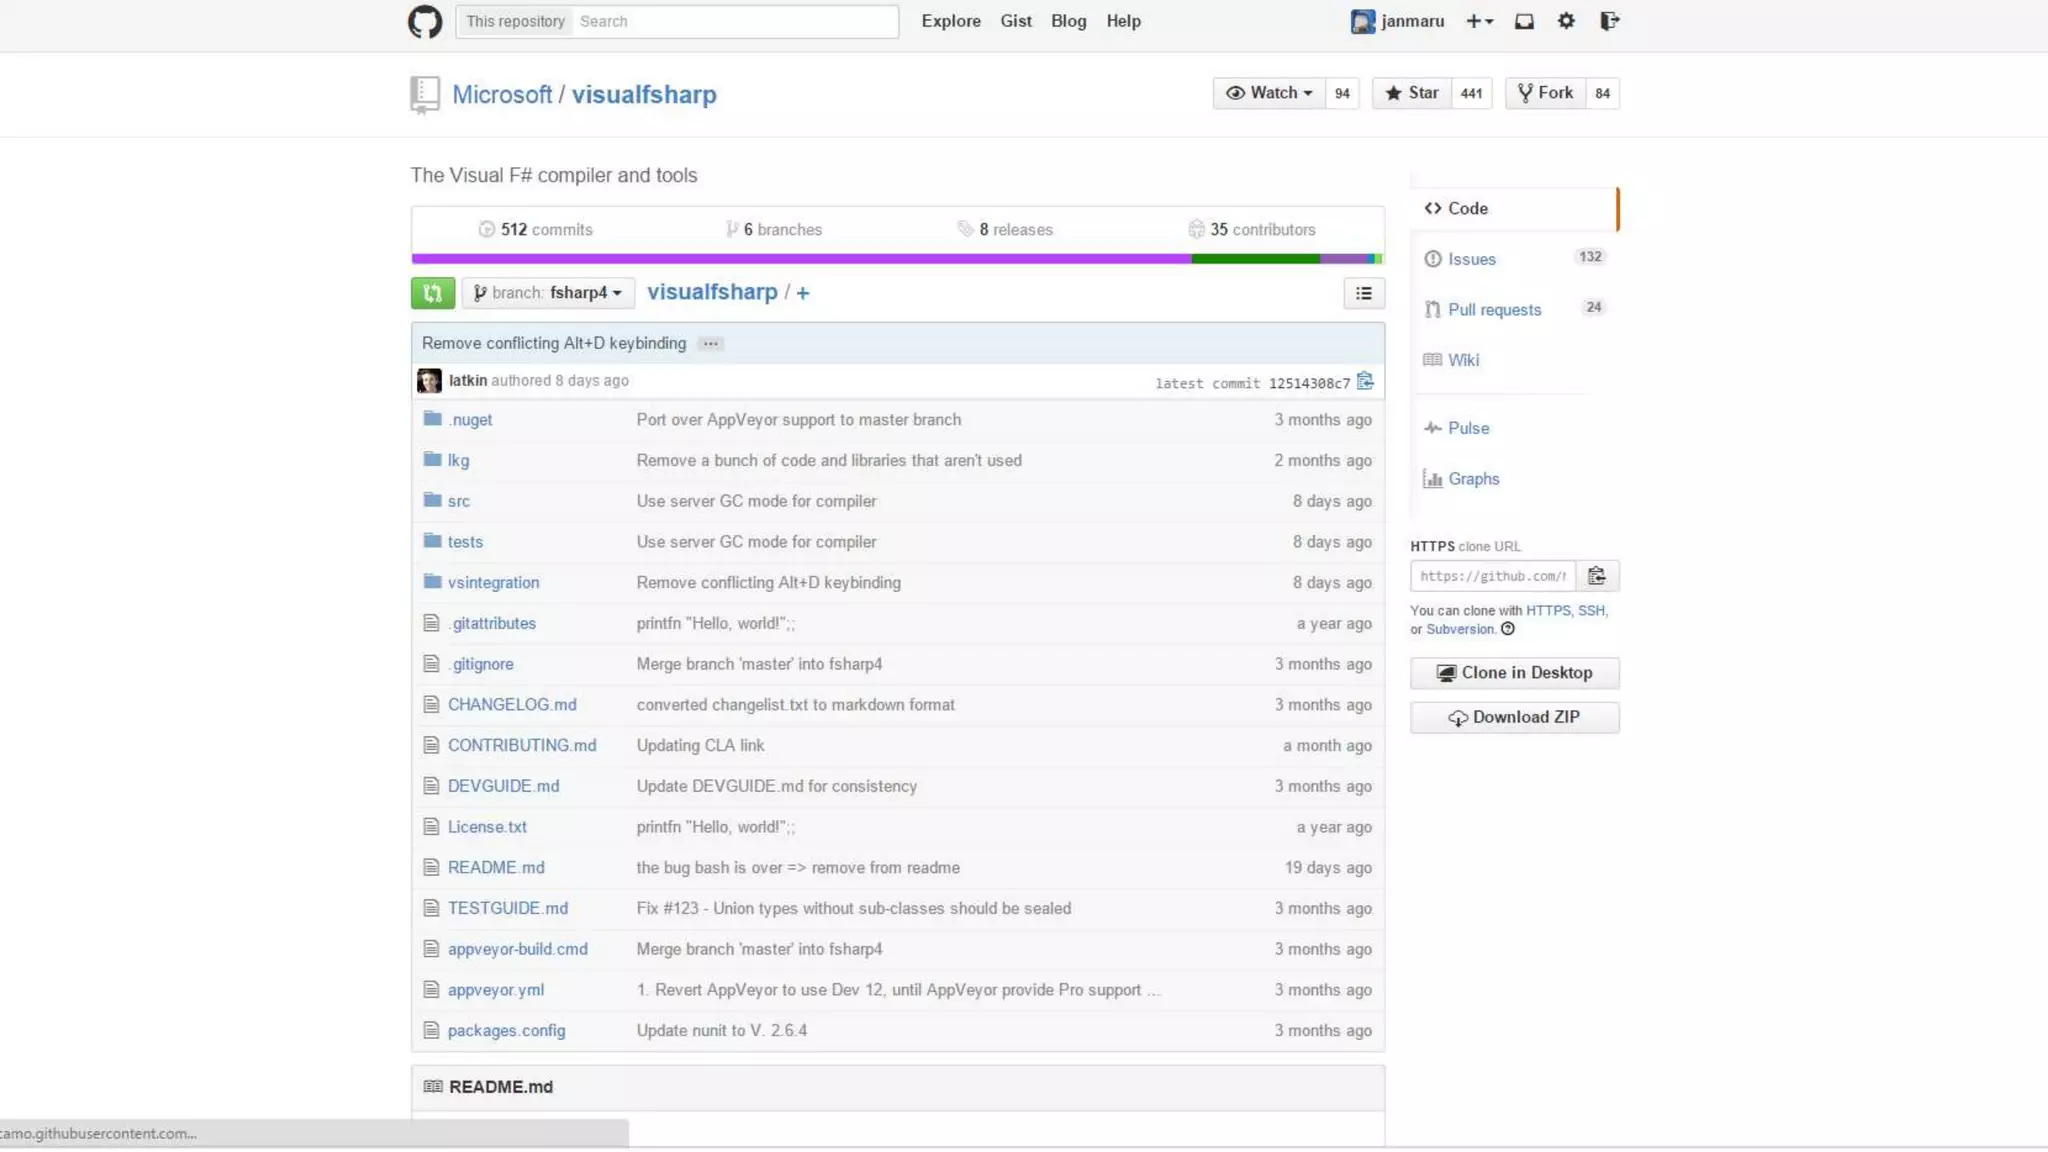Click the green compare and review icon

coord(432,293)
